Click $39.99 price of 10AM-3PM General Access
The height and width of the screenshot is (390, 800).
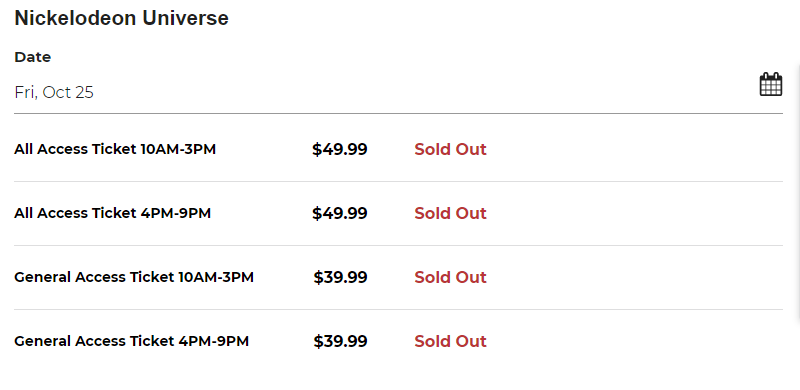point(340,277)
